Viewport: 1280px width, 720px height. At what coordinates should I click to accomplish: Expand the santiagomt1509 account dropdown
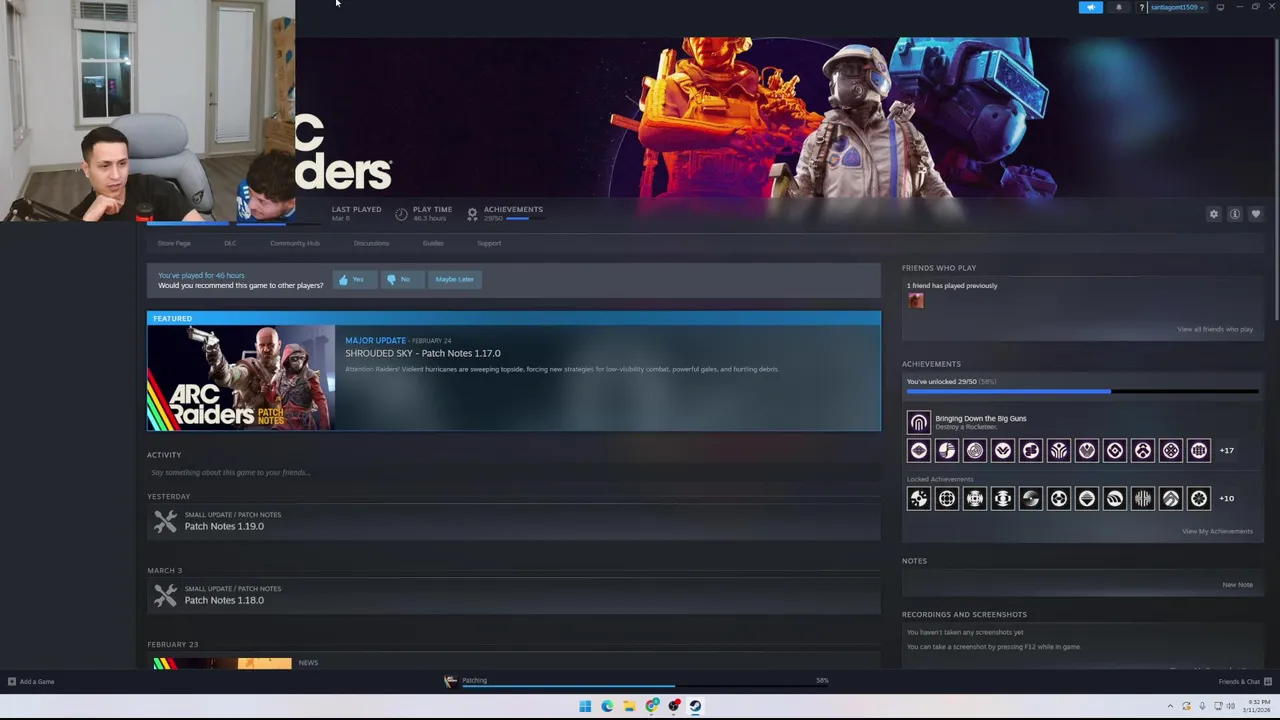click(x=1177, y=8)
